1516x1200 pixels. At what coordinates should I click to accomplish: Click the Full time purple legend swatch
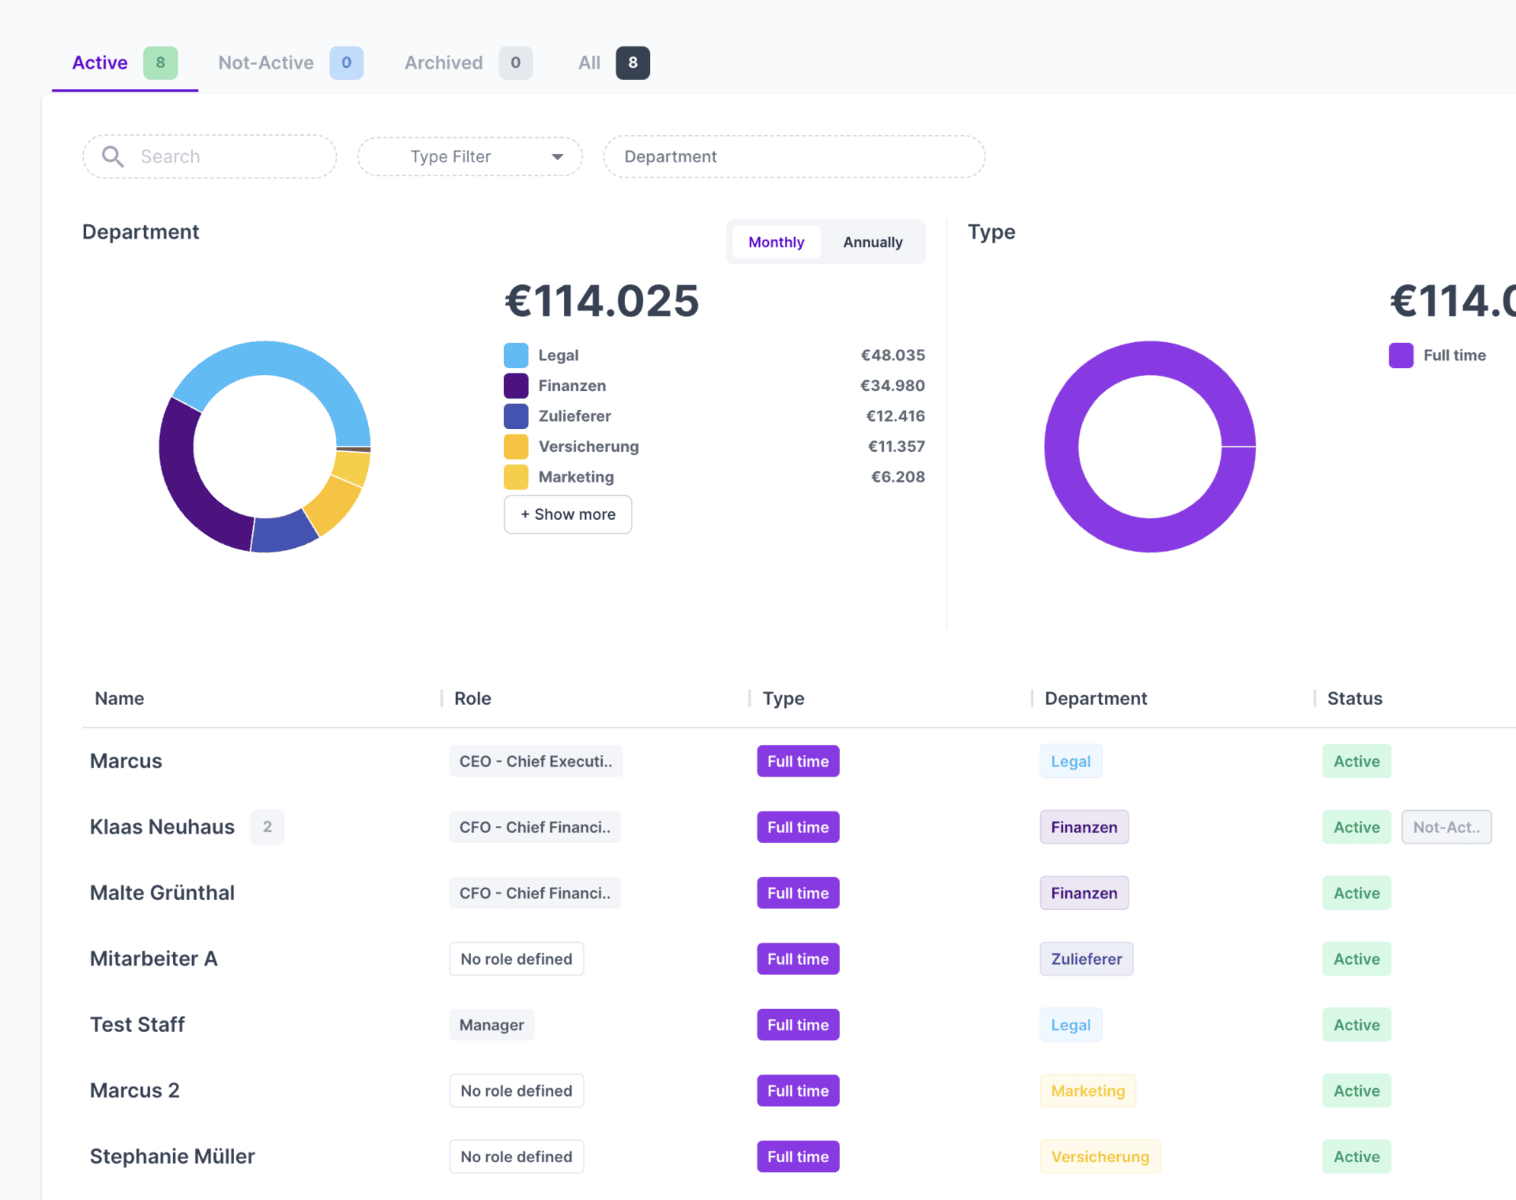(x=1401, y=355)
